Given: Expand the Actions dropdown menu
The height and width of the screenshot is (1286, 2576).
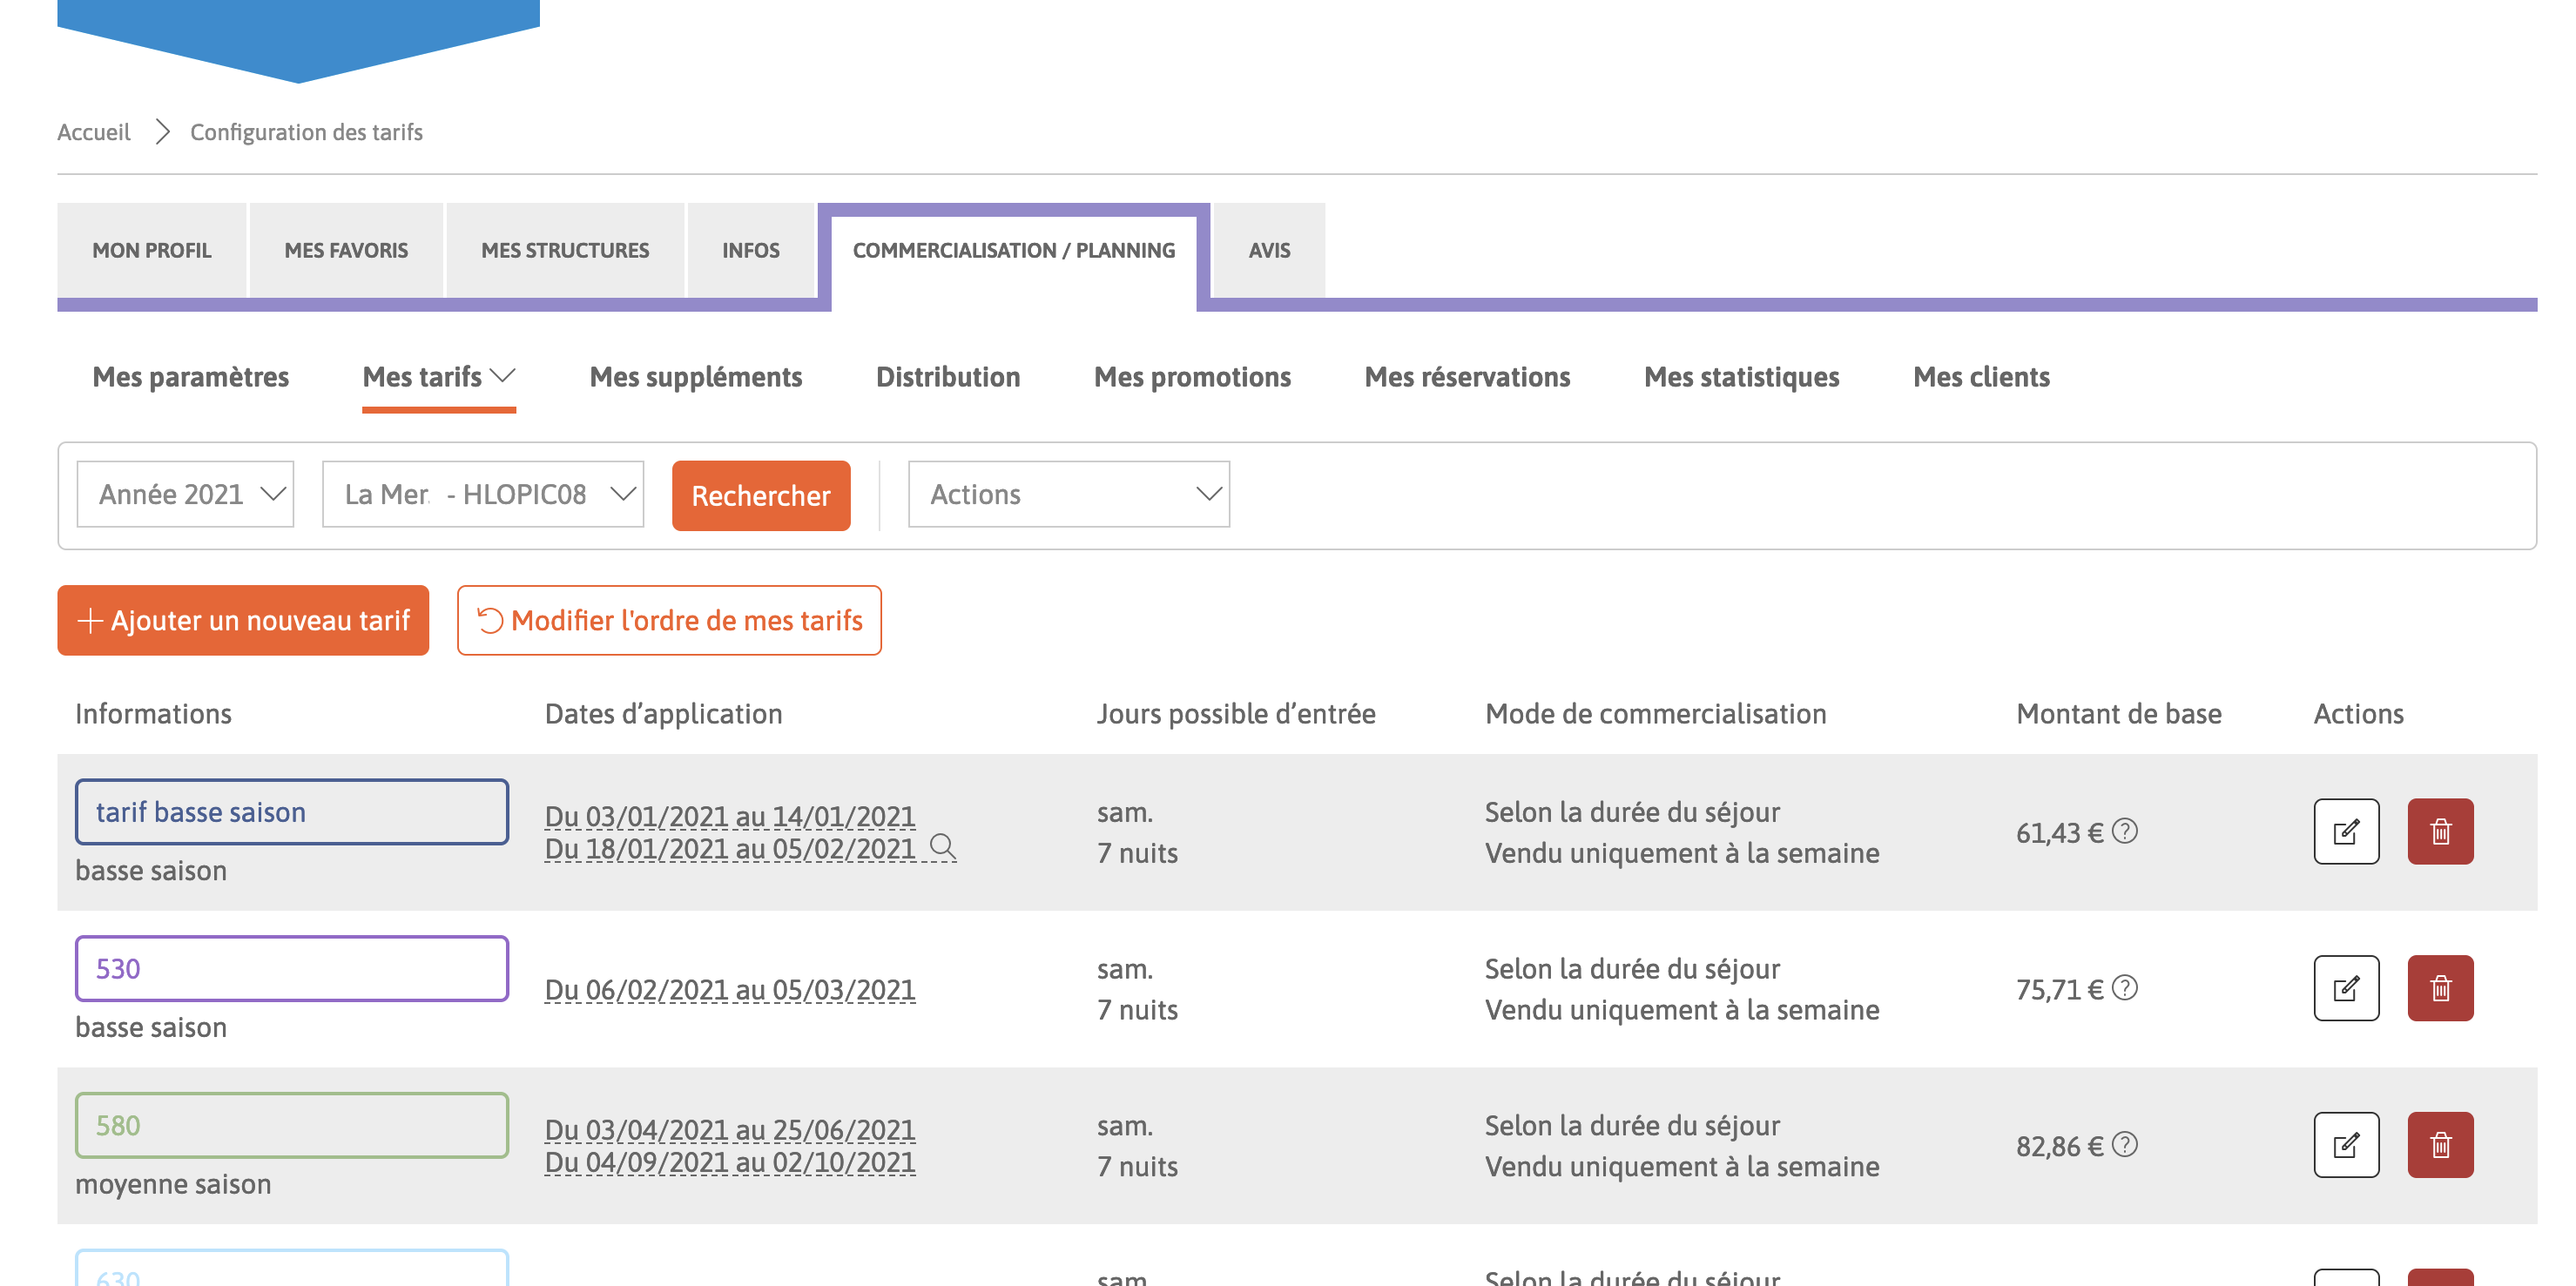Looking at the screenshot, I should (1069, 493).
